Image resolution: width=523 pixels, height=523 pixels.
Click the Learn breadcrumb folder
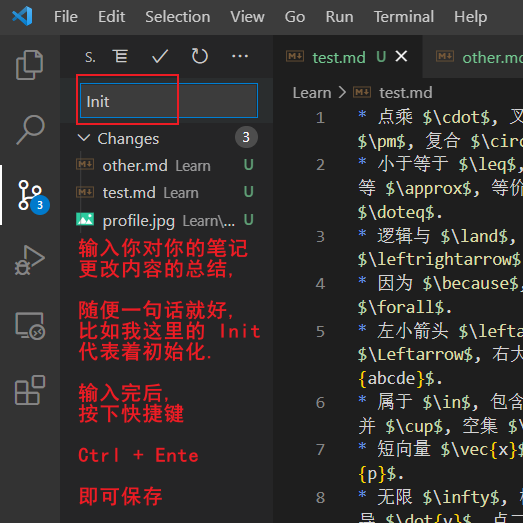point(312,93)
